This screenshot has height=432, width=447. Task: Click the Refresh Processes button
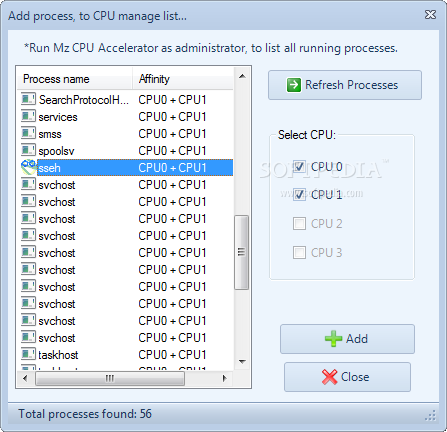(345, 85)
